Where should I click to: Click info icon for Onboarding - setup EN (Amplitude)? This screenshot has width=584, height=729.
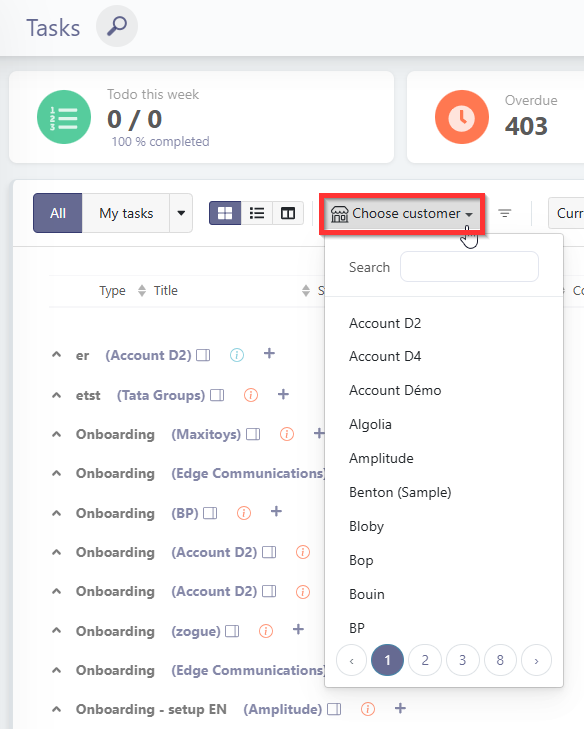(x=368, y=709)
